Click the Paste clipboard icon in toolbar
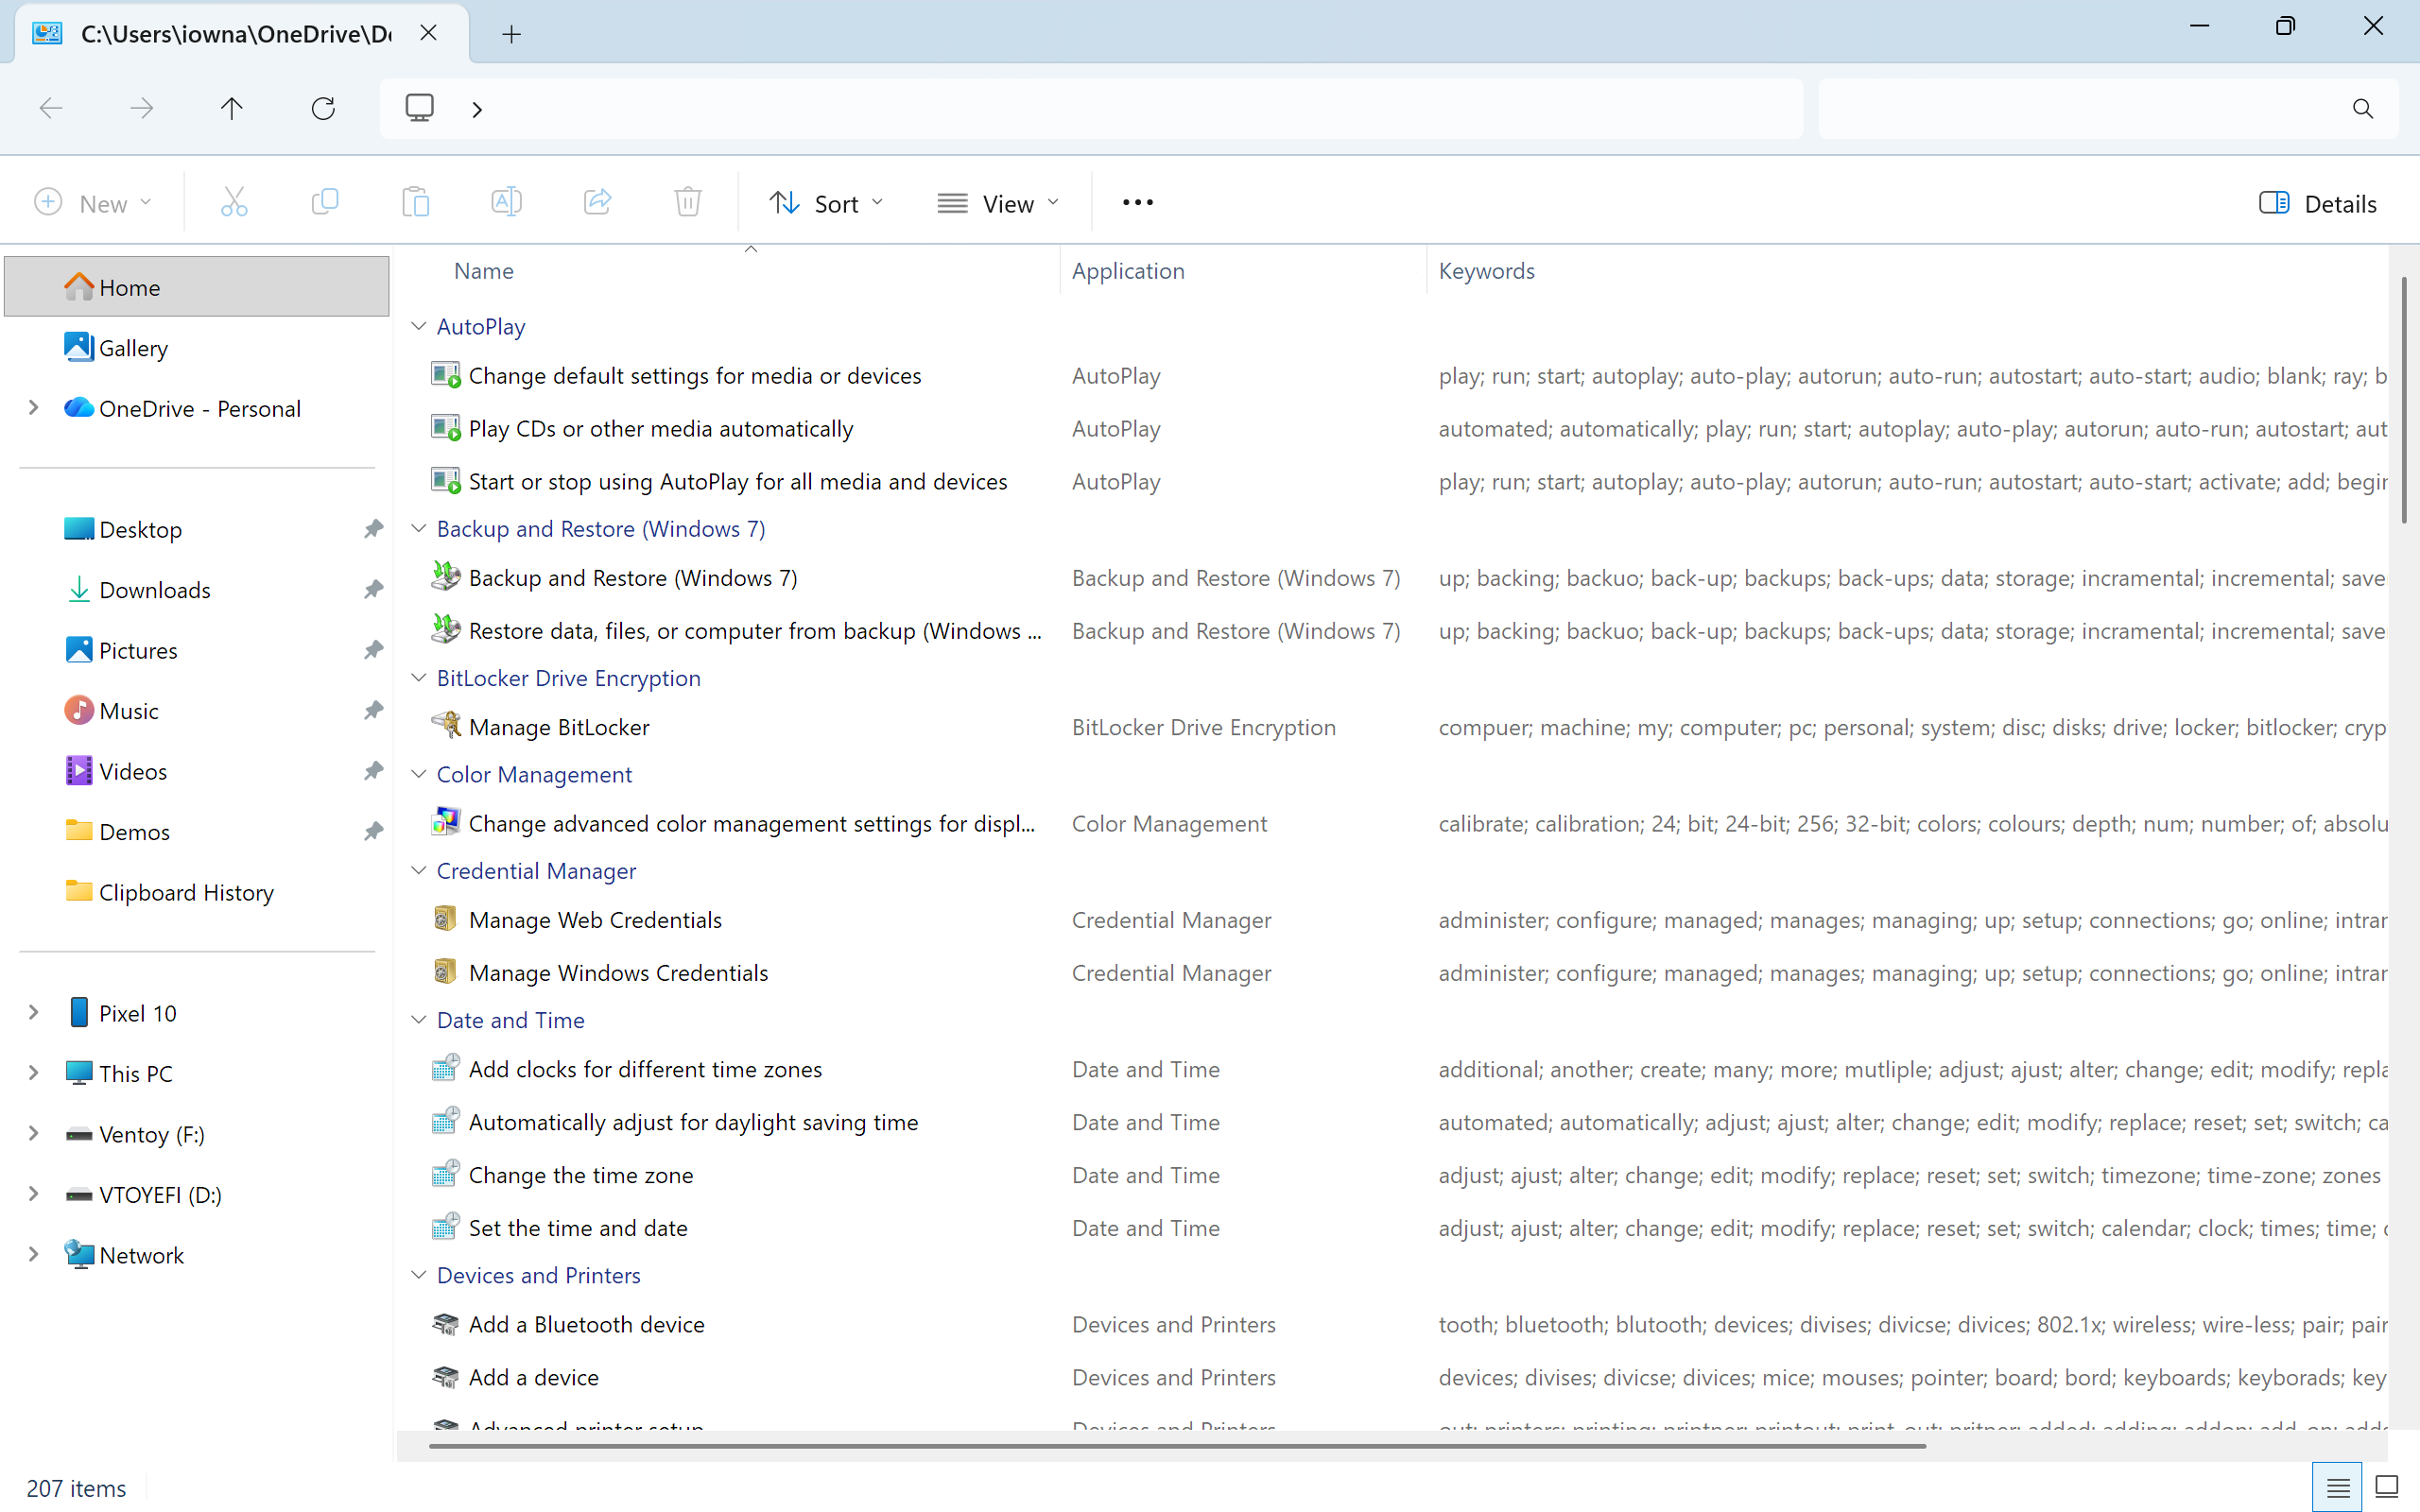Screen dimensions: 2420x1512 [x=416, y=203]
